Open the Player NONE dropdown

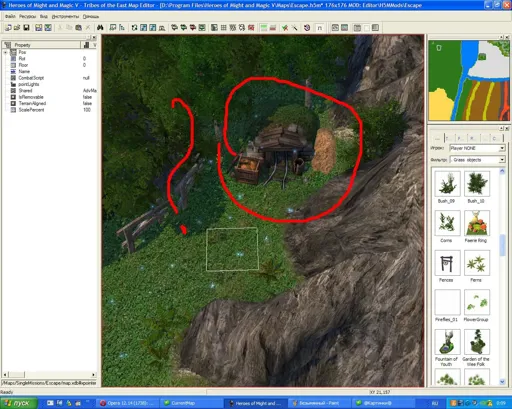tap(477, 148)
